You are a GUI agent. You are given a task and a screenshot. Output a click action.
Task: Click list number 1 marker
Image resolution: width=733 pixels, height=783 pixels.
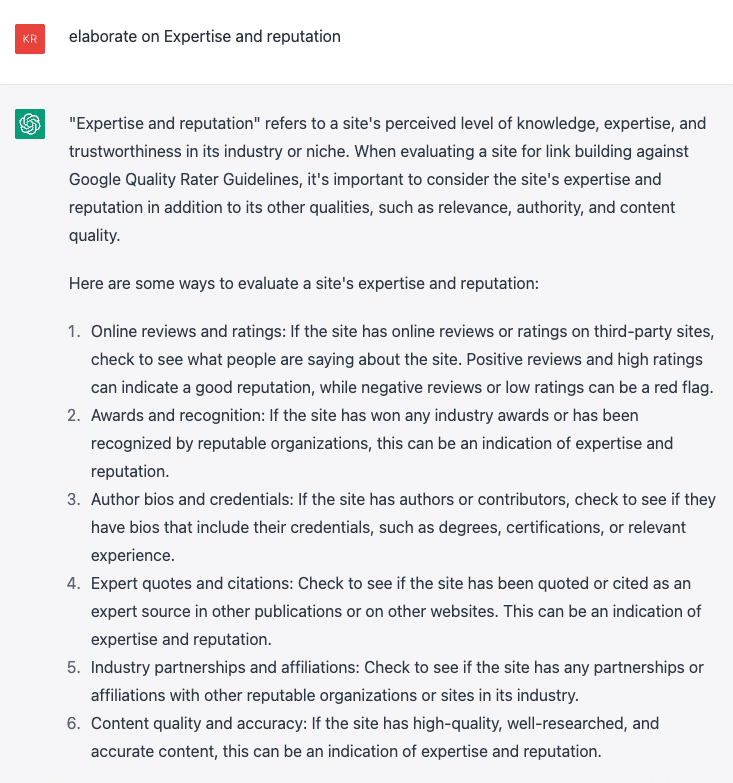[73, 331]
